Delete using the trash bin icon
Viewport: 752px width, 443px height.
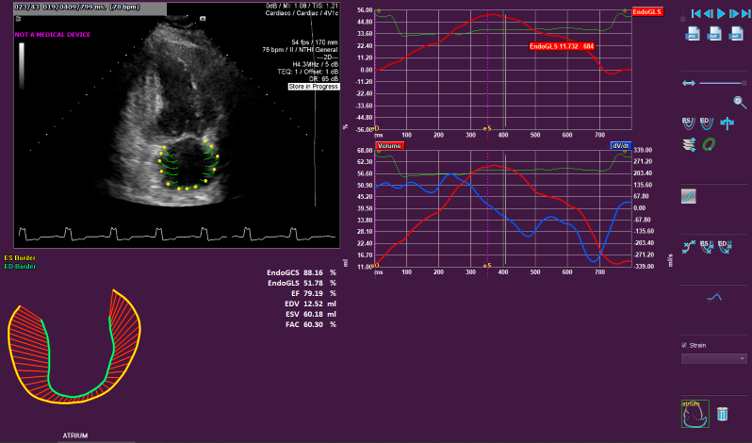point(721,413)
